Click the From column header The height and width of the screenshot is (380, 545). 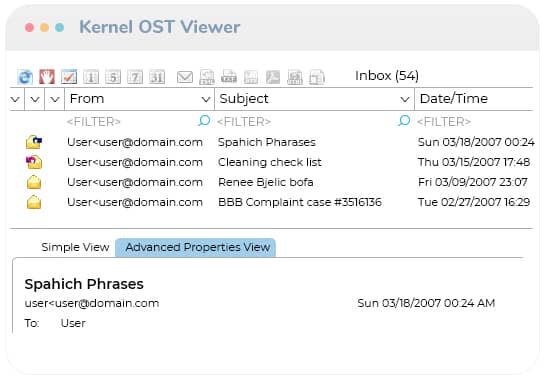click(x=139, y=99)
